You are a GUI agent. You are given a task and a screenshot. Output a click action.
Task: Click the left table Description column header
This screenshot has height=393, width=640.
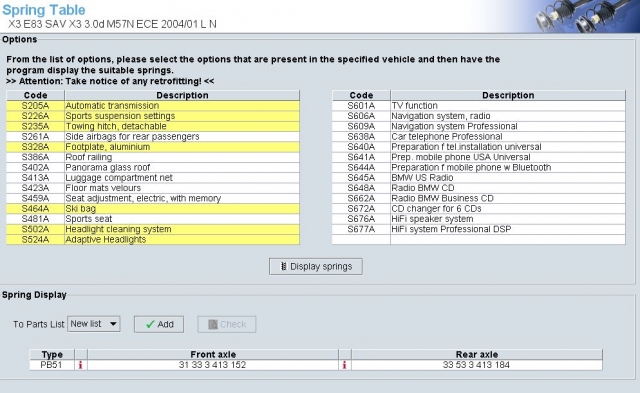point(182,95)
